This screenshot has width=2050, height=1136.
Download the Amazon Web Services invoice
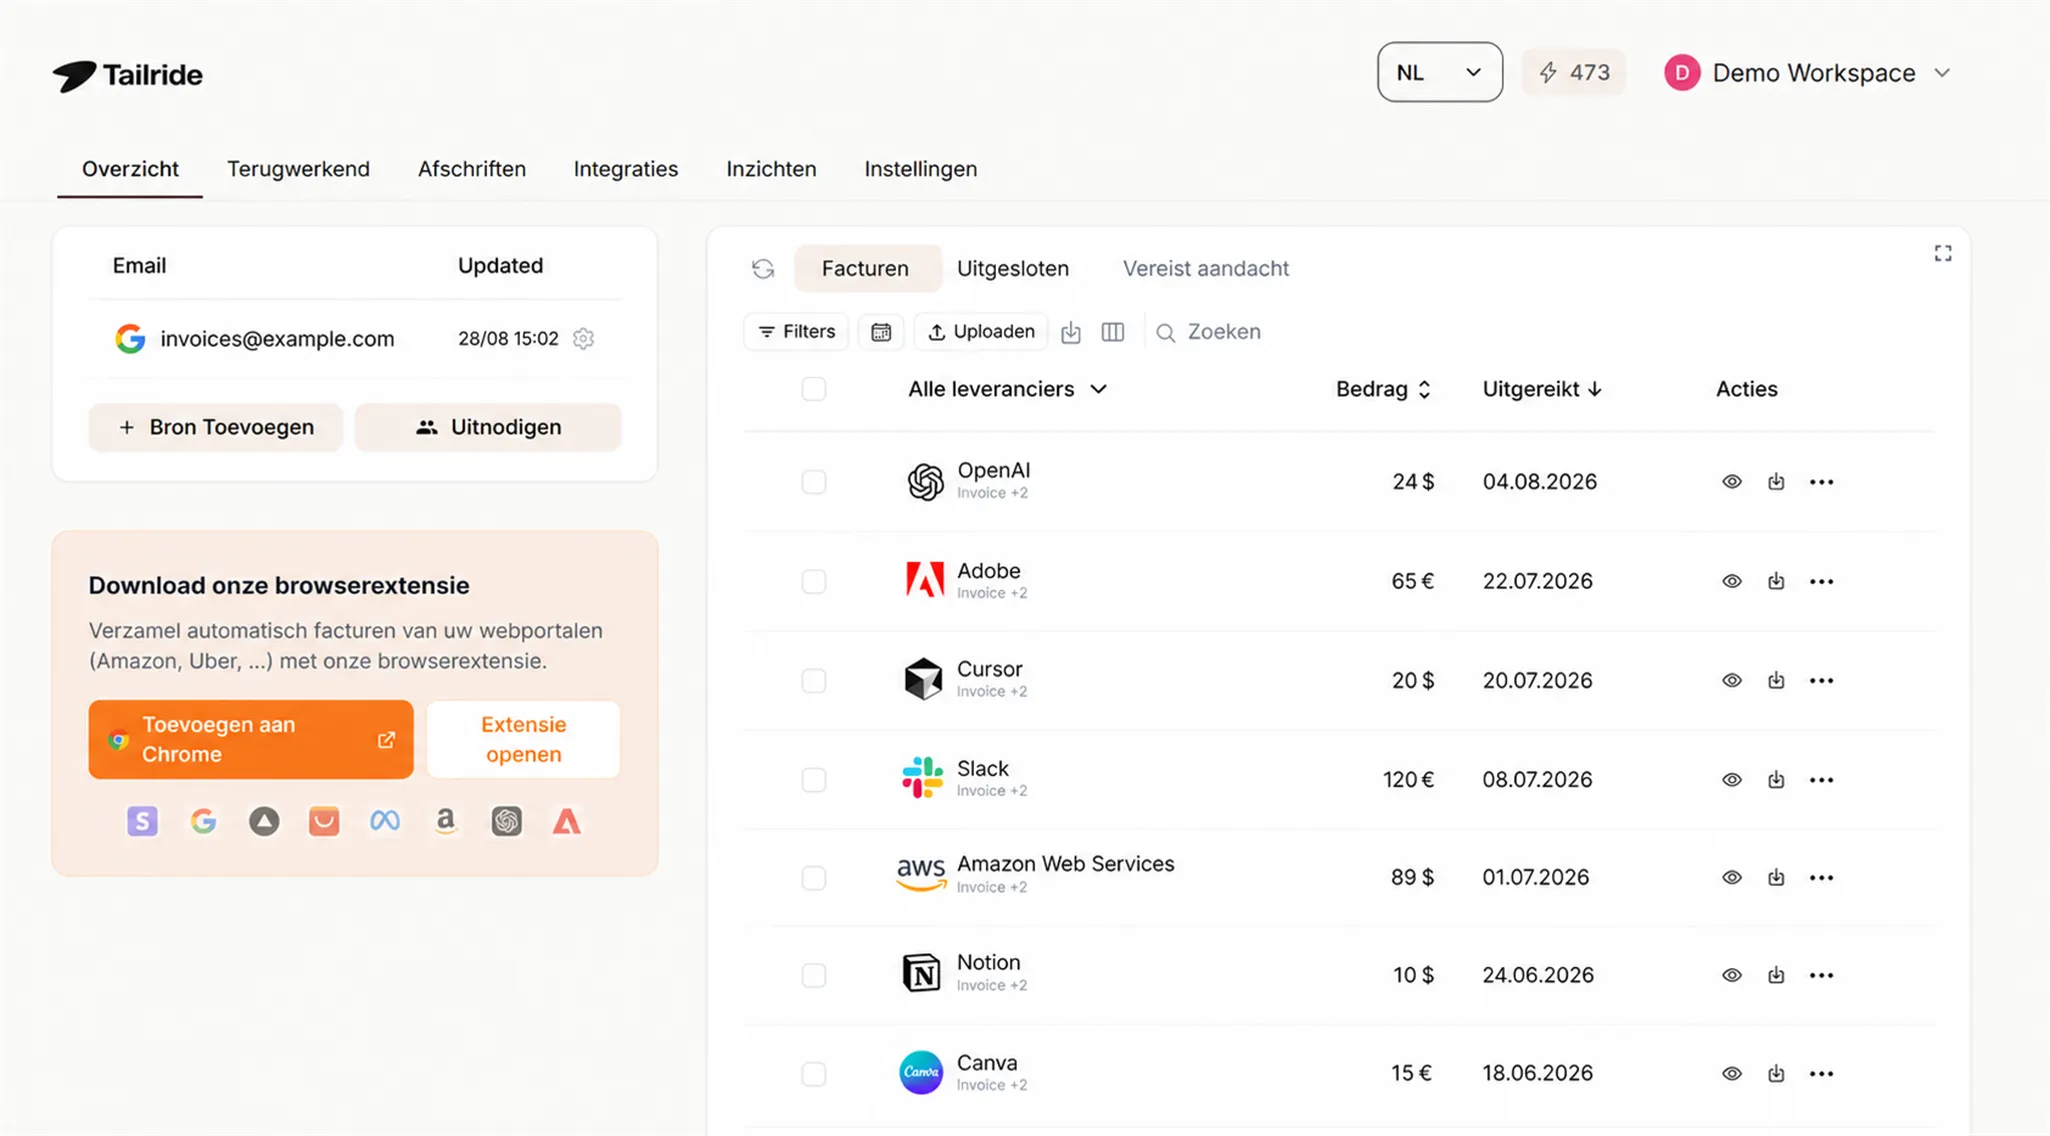click(x=1776, y=877)
